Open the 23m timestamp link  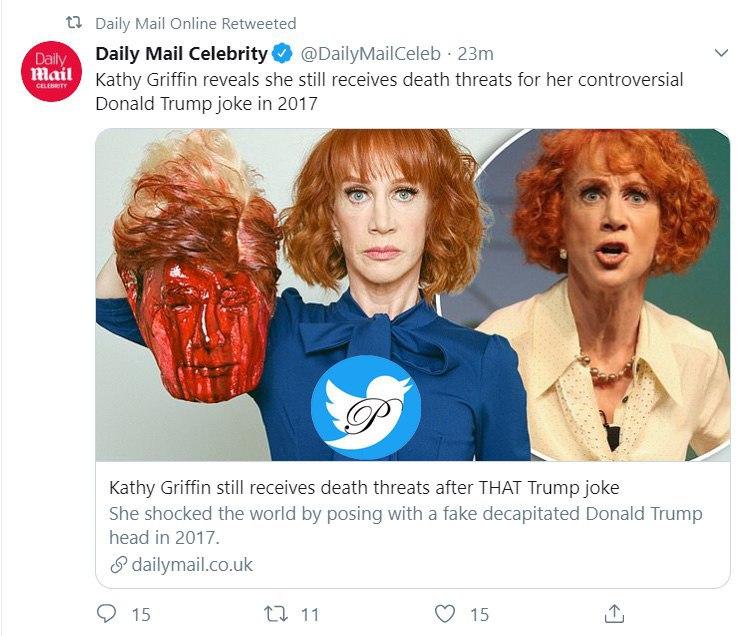tap(475, 54)
